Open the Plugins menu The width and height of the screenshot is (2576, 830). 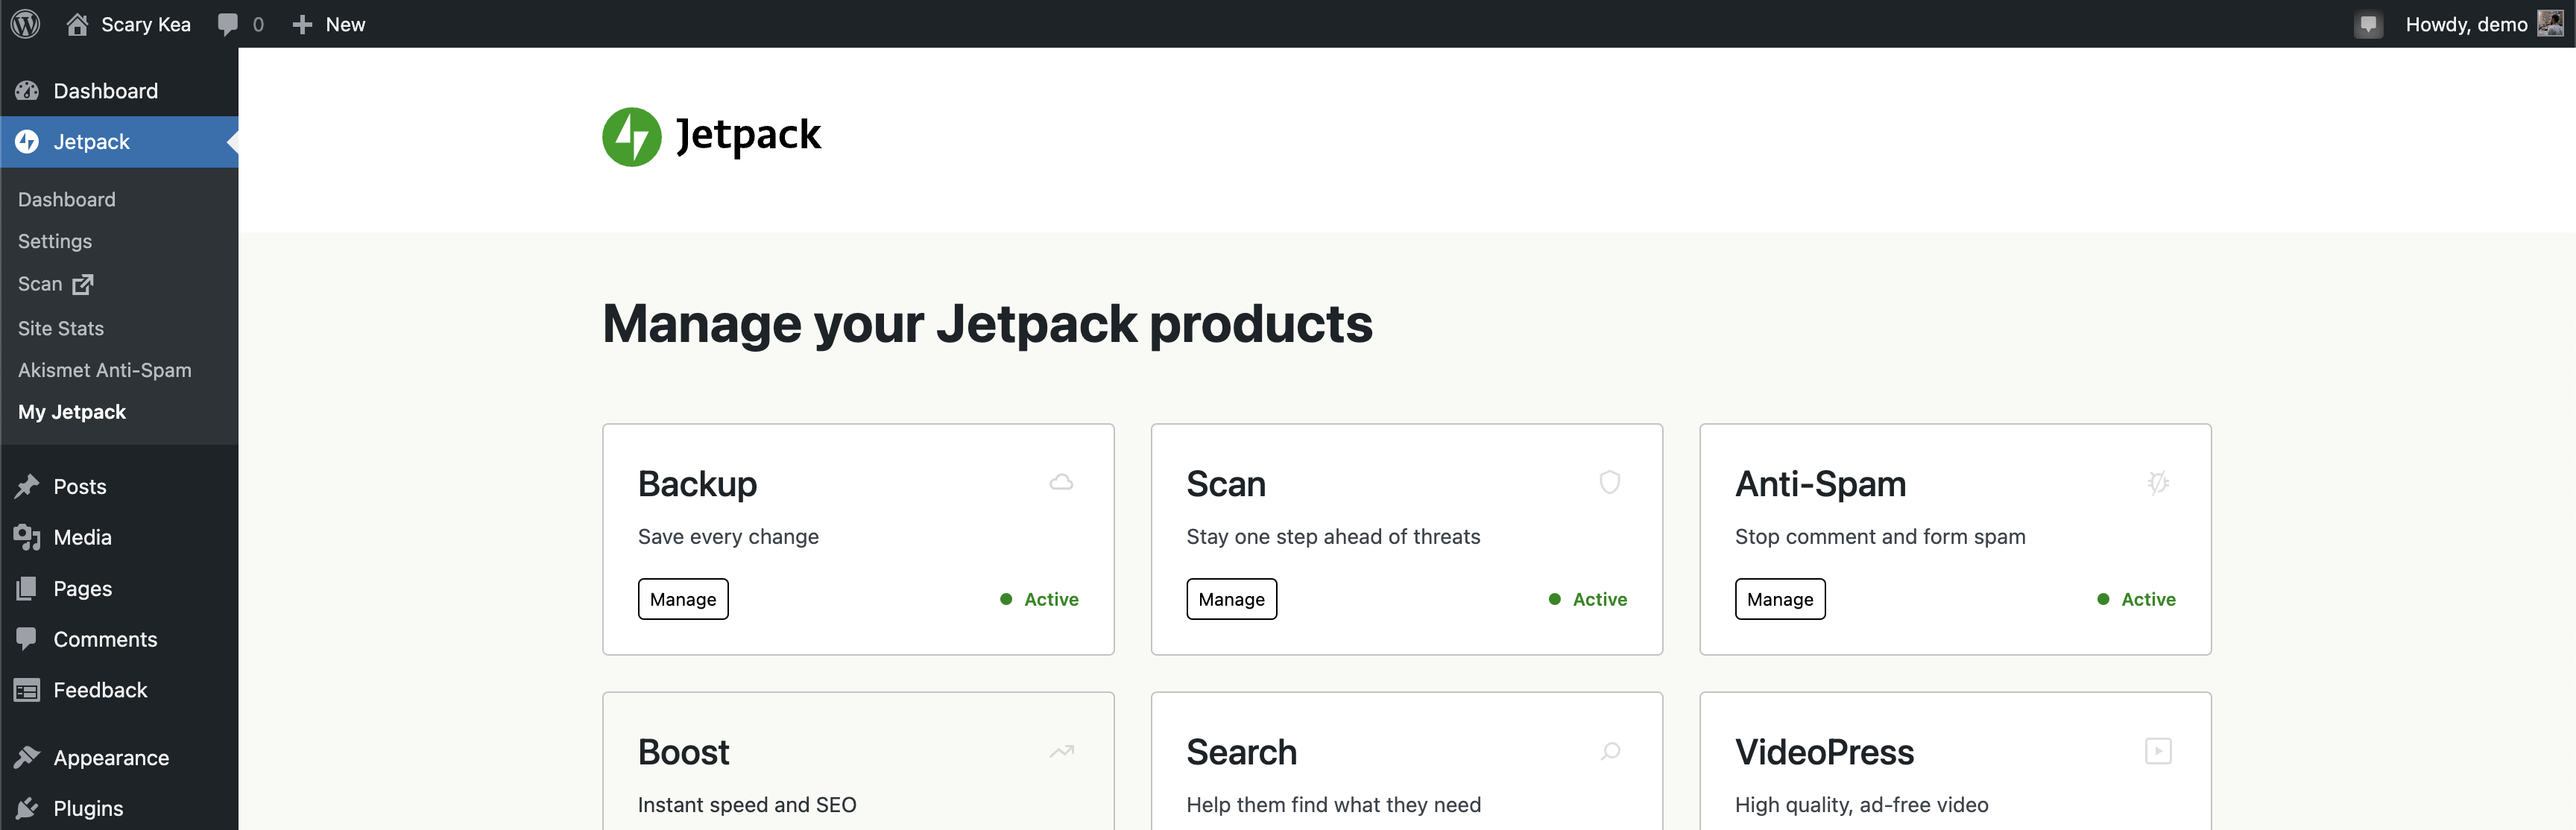click(119, 808)
